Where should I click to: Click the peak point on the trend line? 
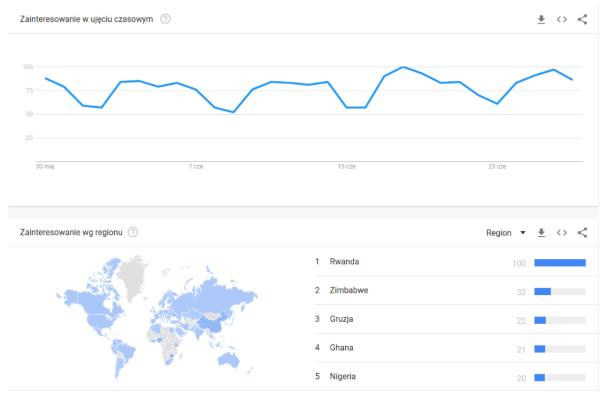(403, 67)
